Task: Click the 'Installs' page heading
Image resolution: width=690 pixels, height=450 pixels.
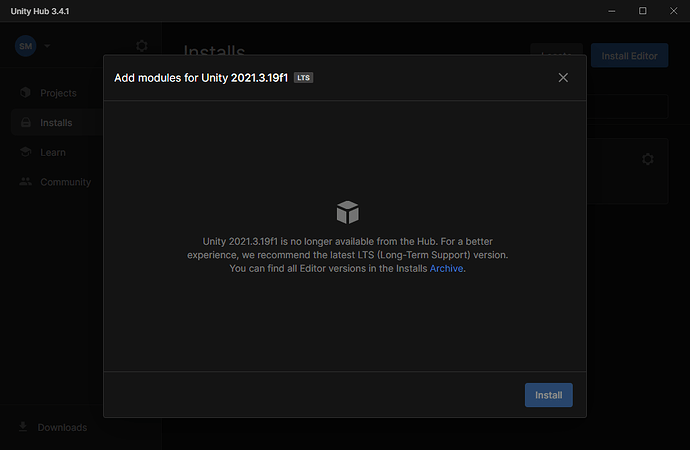Action: tap(214, 50)
